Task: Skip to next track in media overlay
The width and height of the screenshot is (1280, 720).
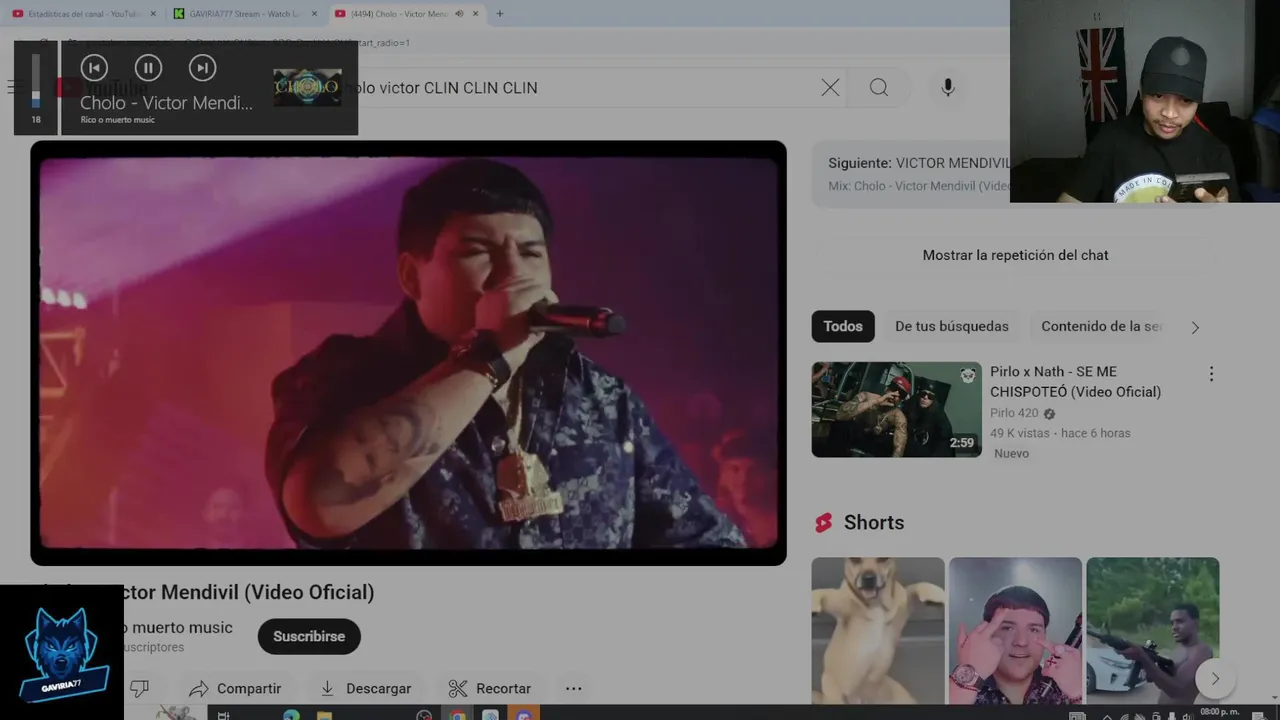Action: pos(202,68)
